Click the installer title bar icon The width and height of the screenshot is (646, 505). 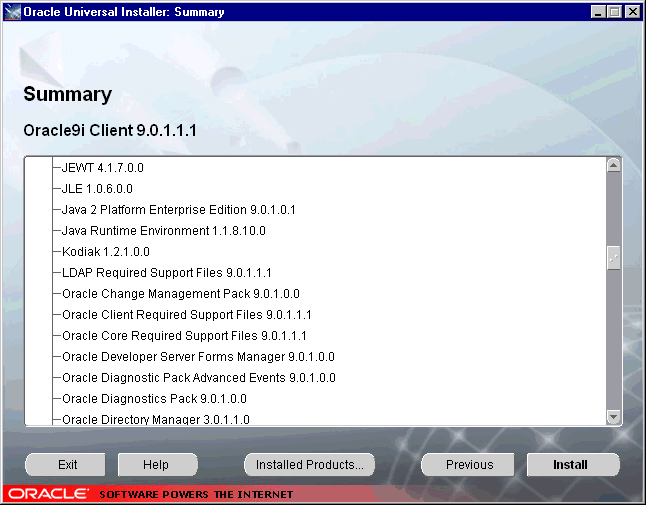click(12, 12)
